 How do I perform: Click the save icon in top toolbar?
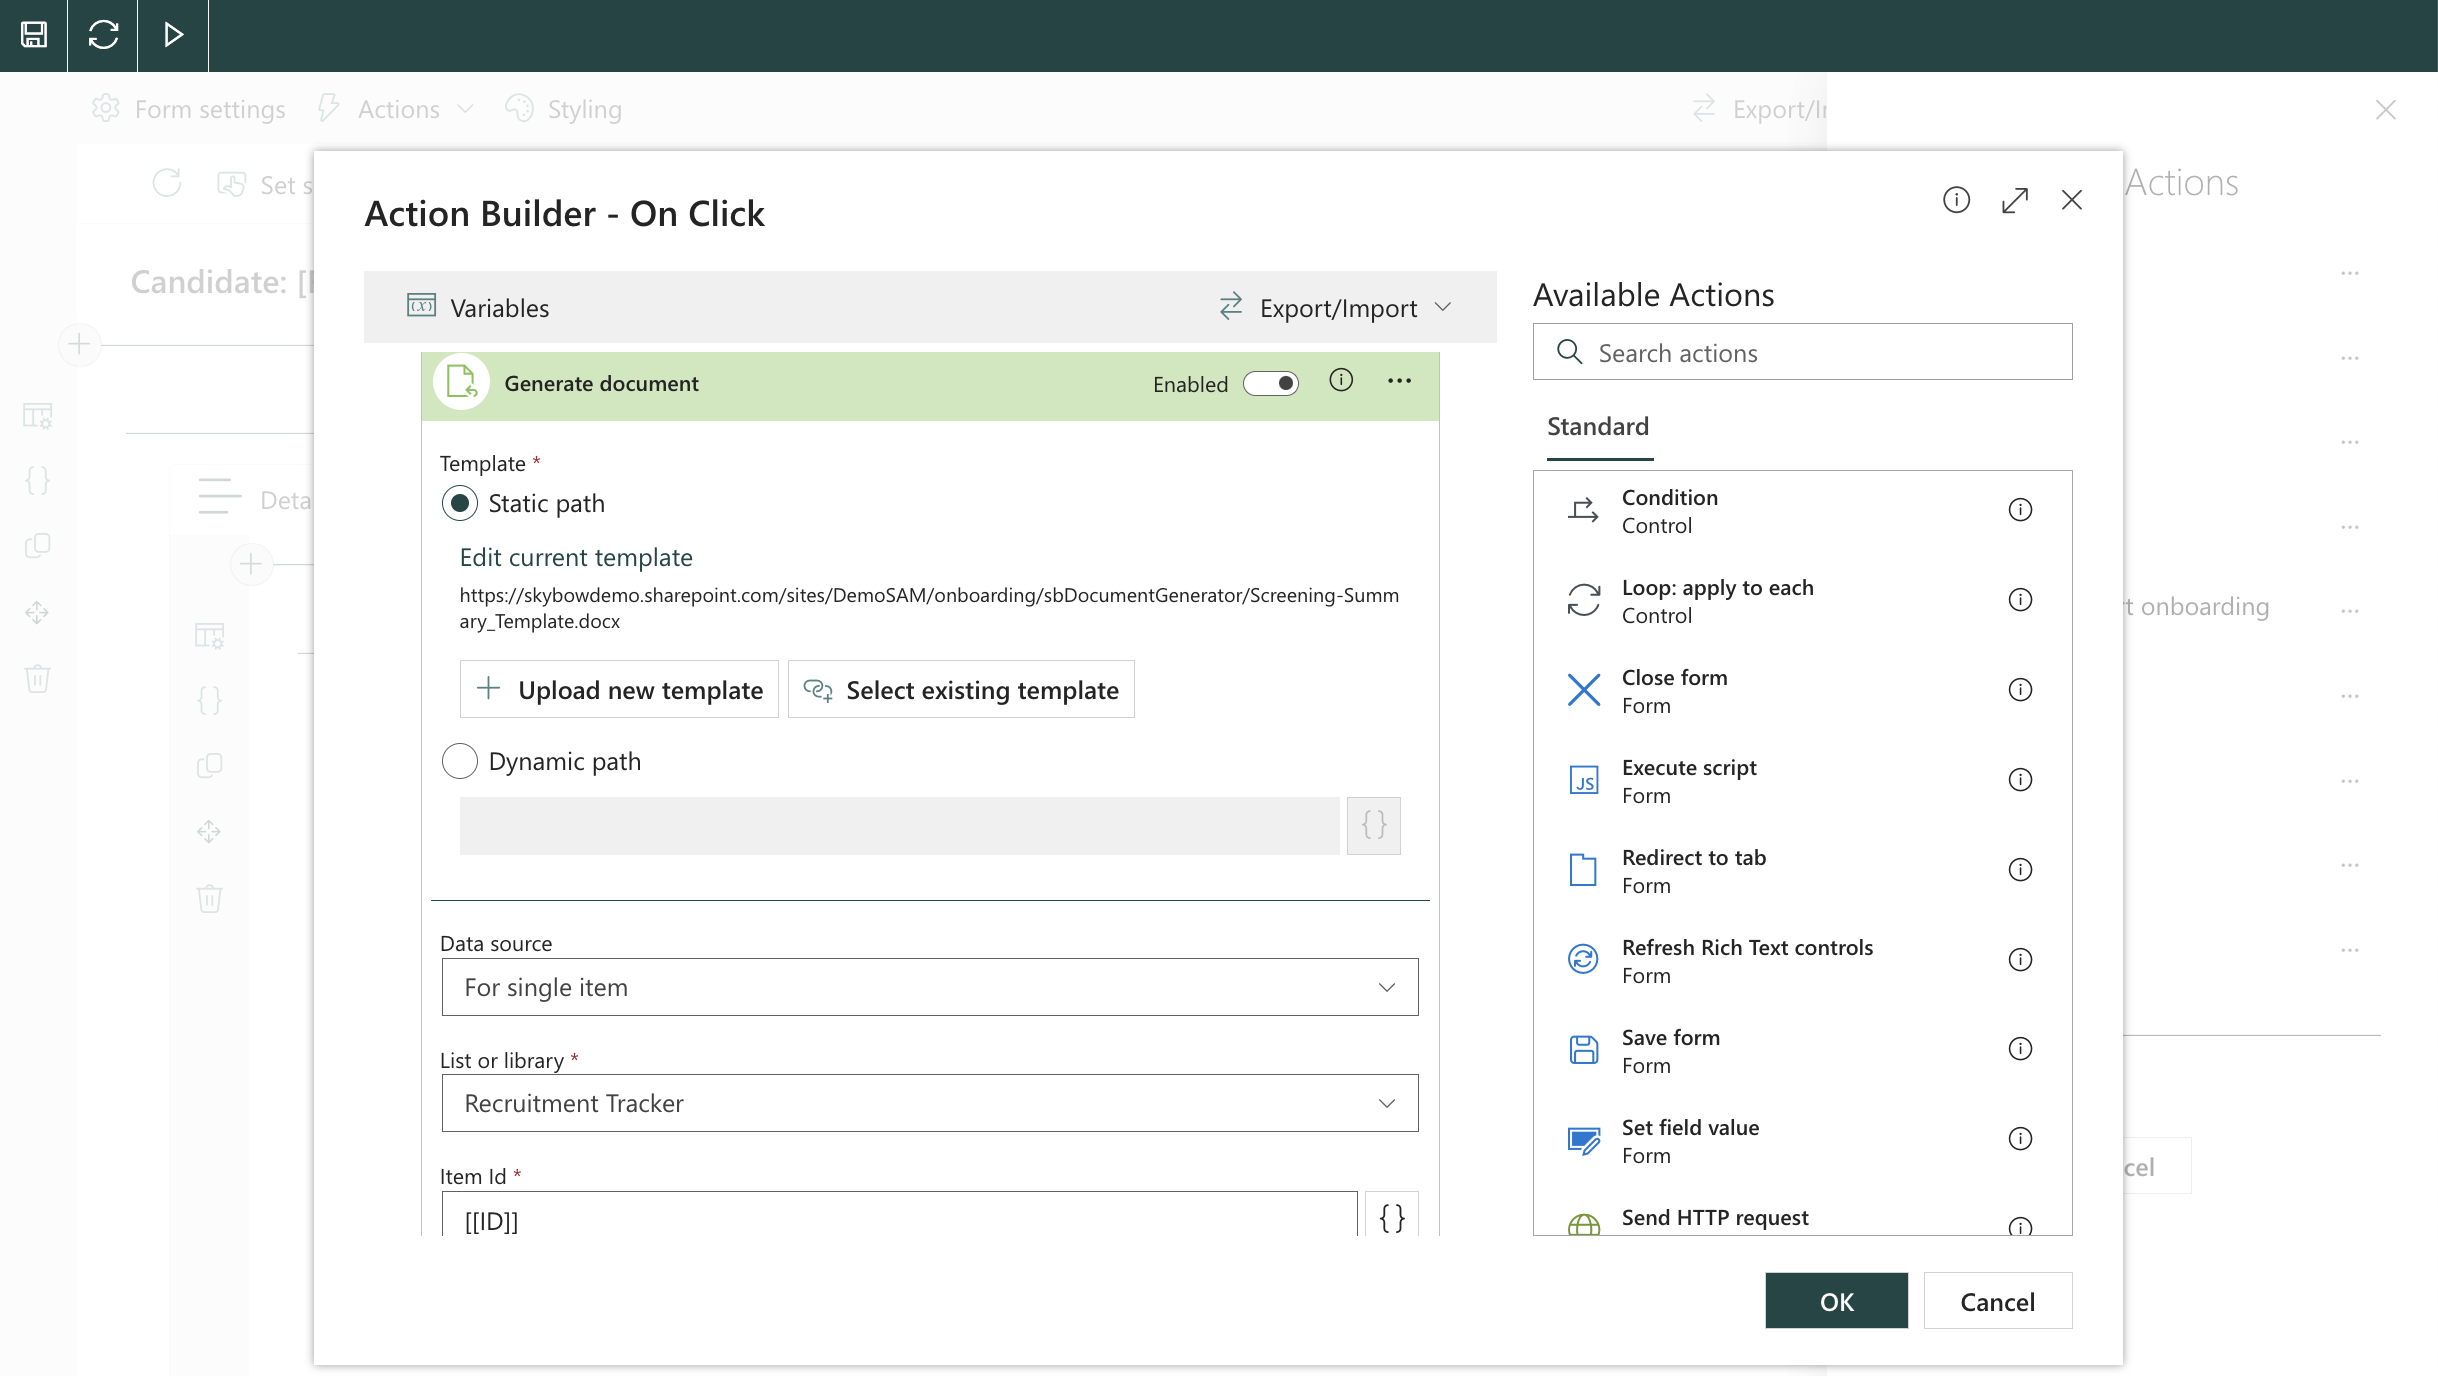click(34, 35)
